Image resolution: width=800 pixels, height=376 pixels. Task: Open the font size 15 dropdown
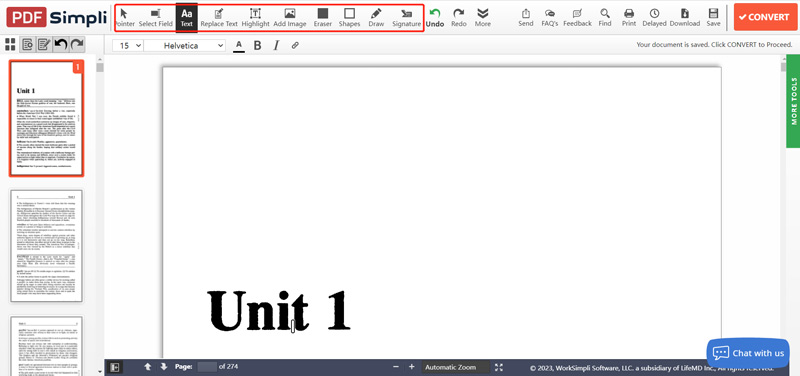pyautogui.click(x=128, y=45)
